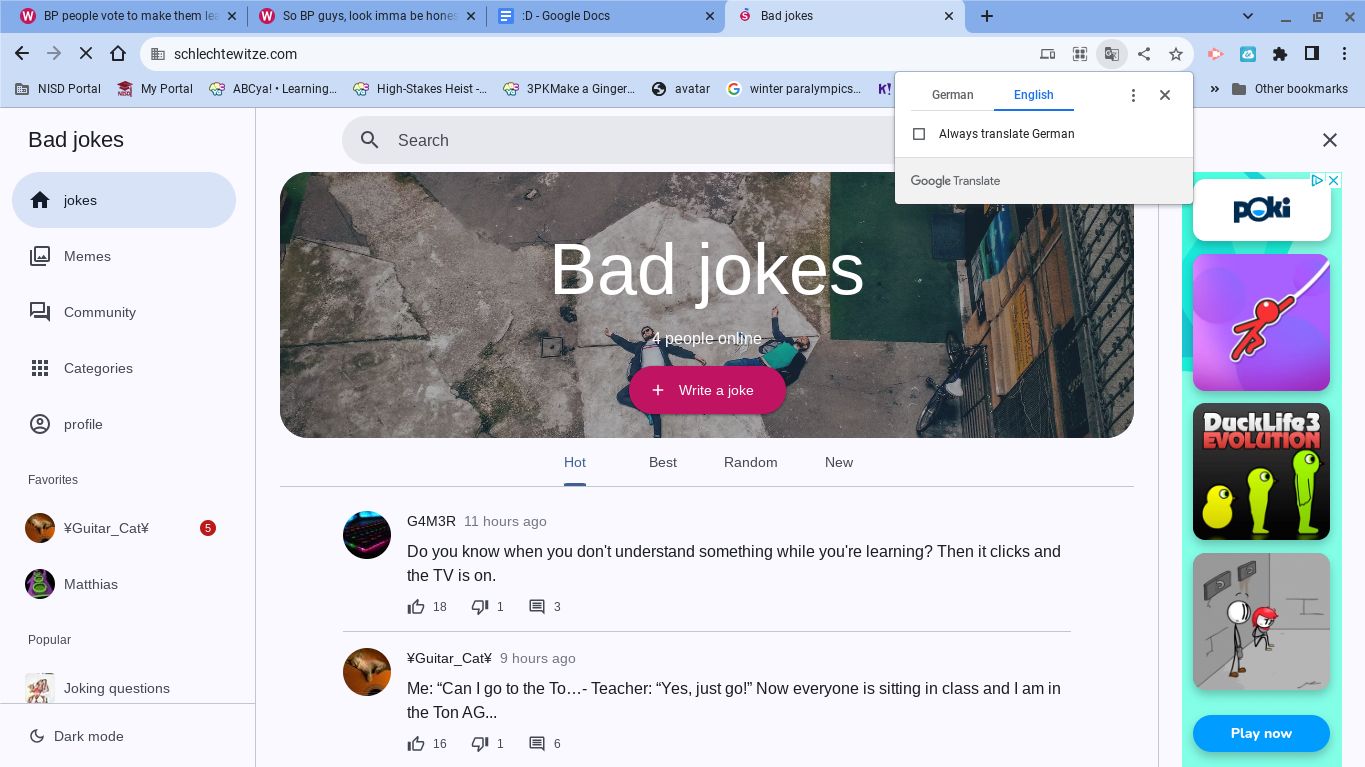Open the Chrome extensions puzzle icon
Screen dimensions: 1365x767
(x=1280, y=54)
